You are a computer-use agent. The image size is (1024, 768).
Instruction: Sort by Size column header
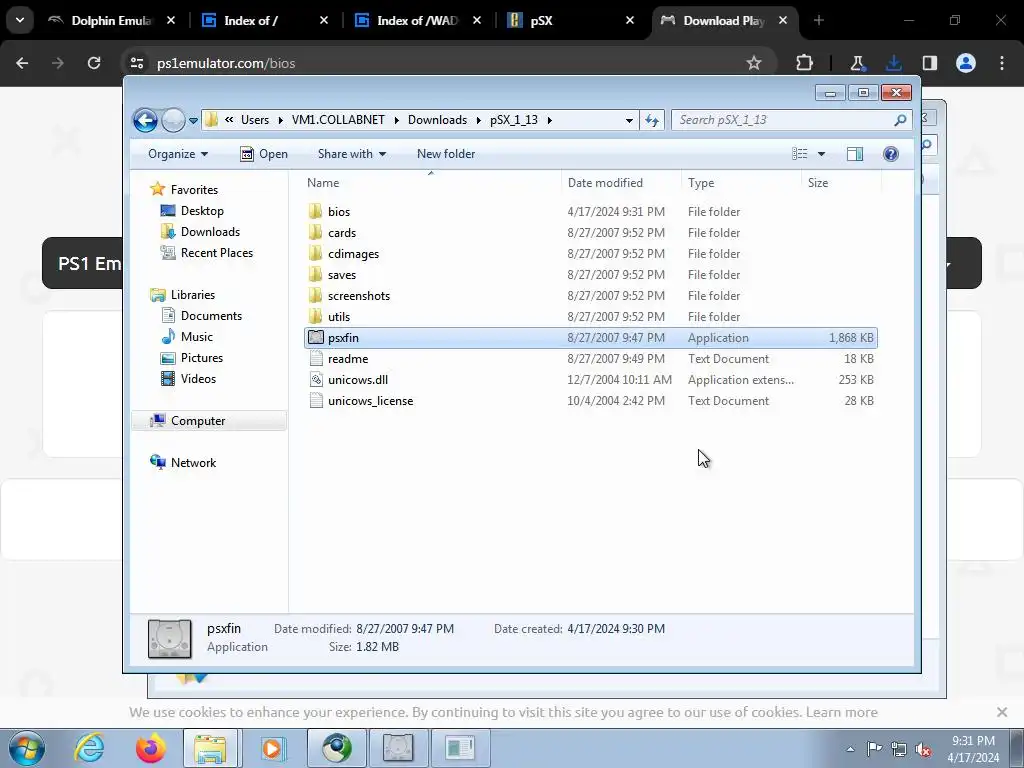click(841, 183)
